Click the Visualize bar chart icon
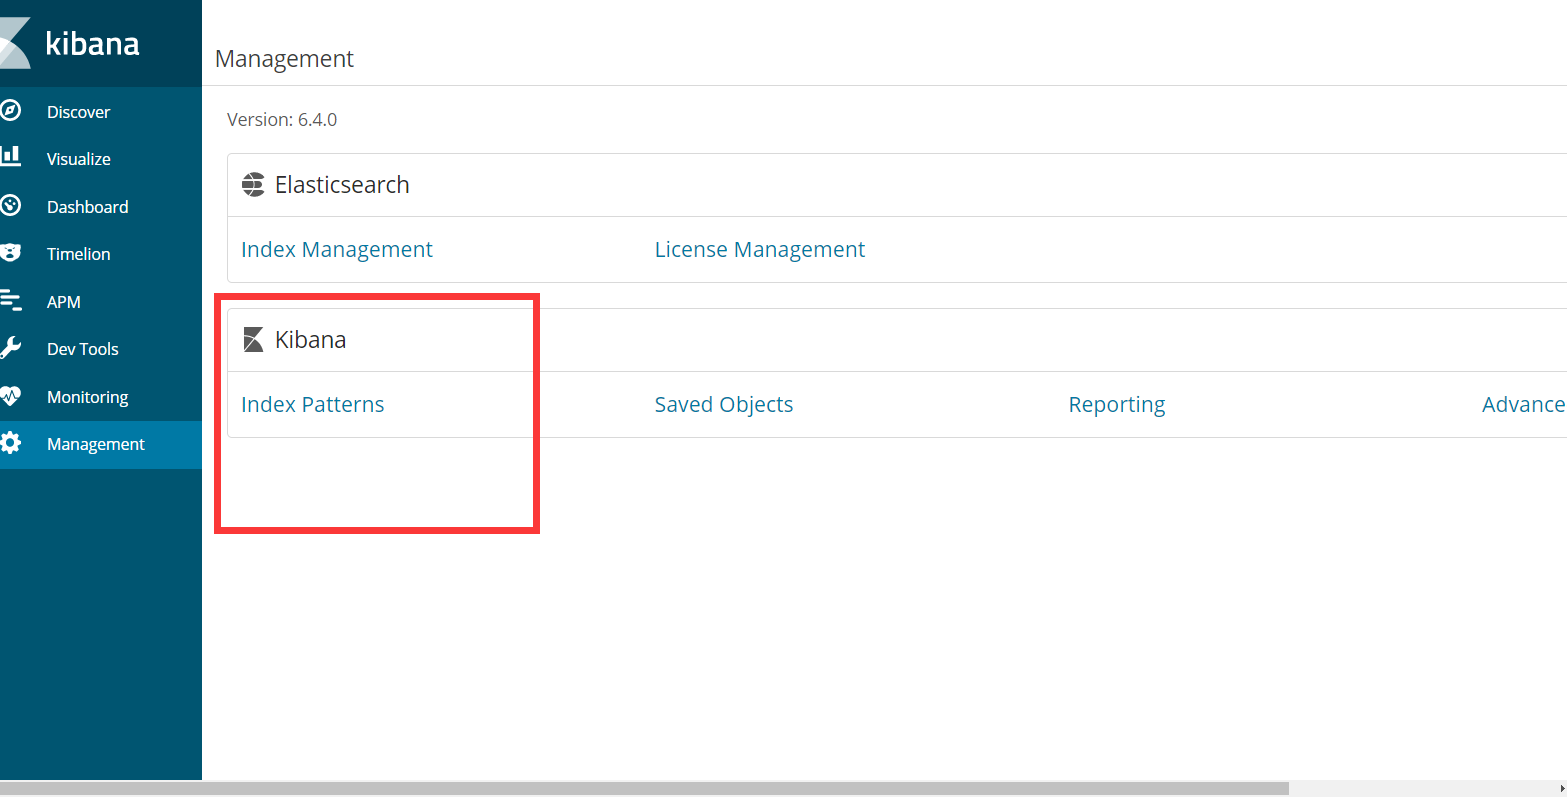 [10, 156]
